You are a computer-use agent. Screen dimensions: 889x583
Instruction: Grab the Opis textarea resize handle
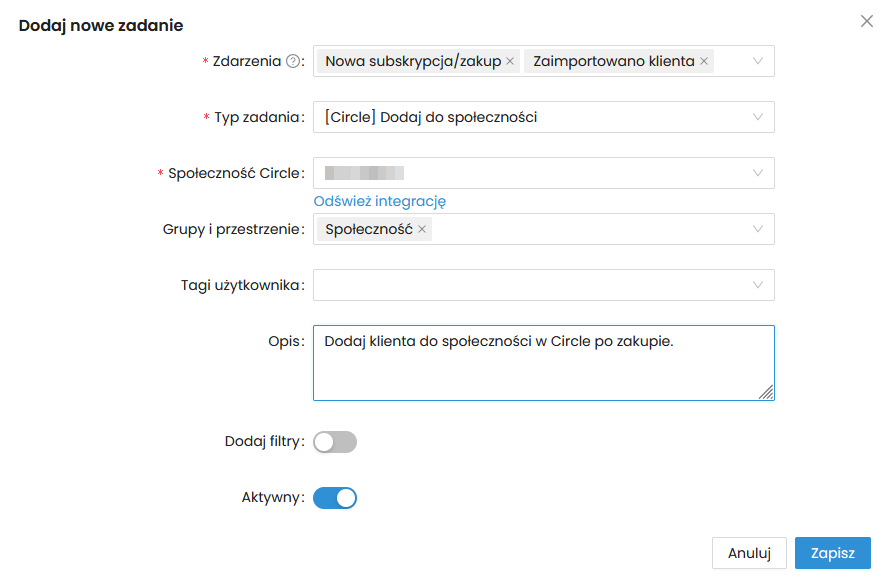767,393
